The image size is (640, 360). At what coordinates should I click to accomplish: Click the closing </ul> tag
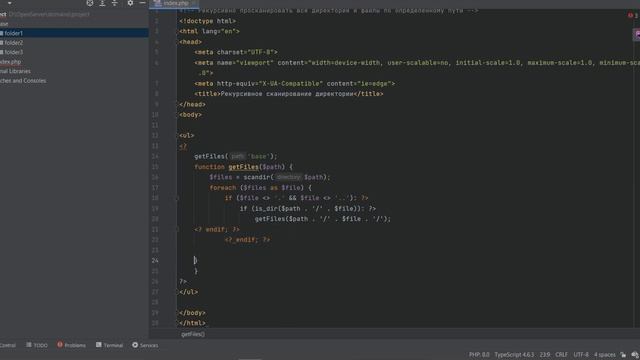pyautogui.click(x=189, y=292)
